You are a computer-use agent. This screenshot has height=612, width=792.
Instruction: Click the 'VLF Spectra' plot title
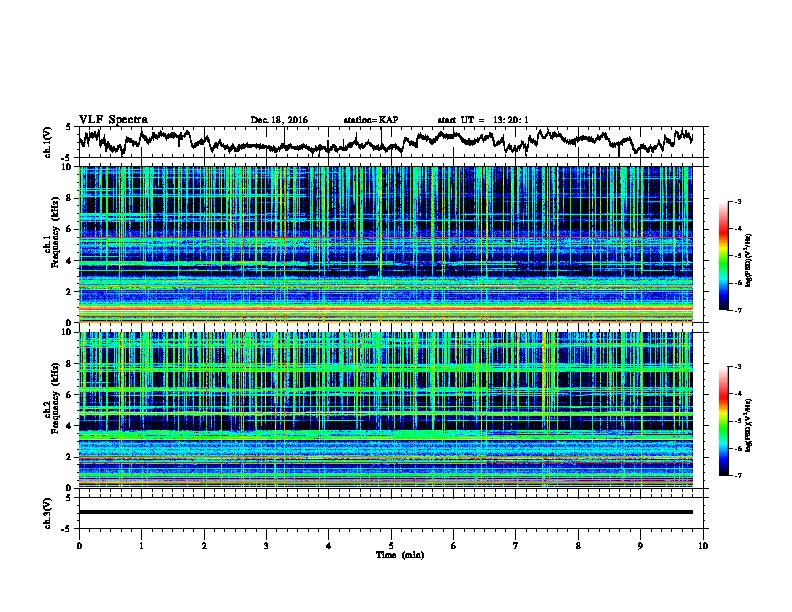(x=113, y=120)
